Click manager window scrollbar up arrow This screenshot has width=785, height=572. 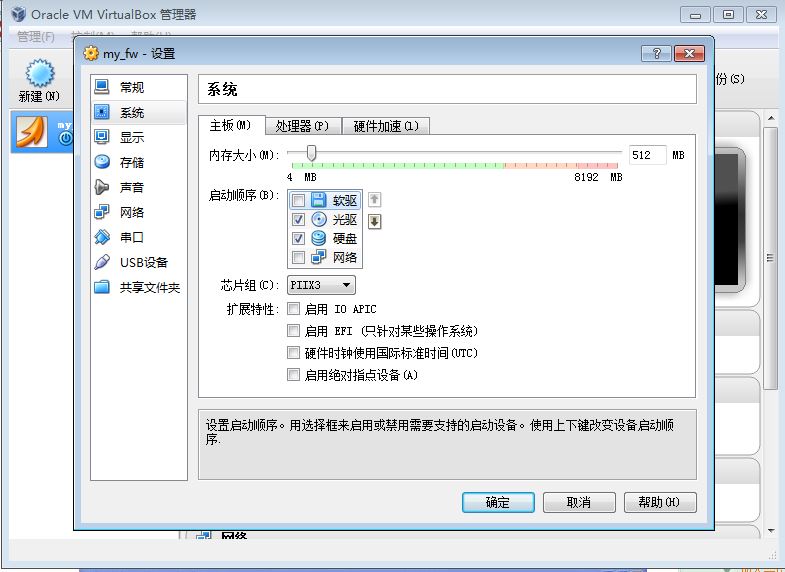tap(770, 119)
